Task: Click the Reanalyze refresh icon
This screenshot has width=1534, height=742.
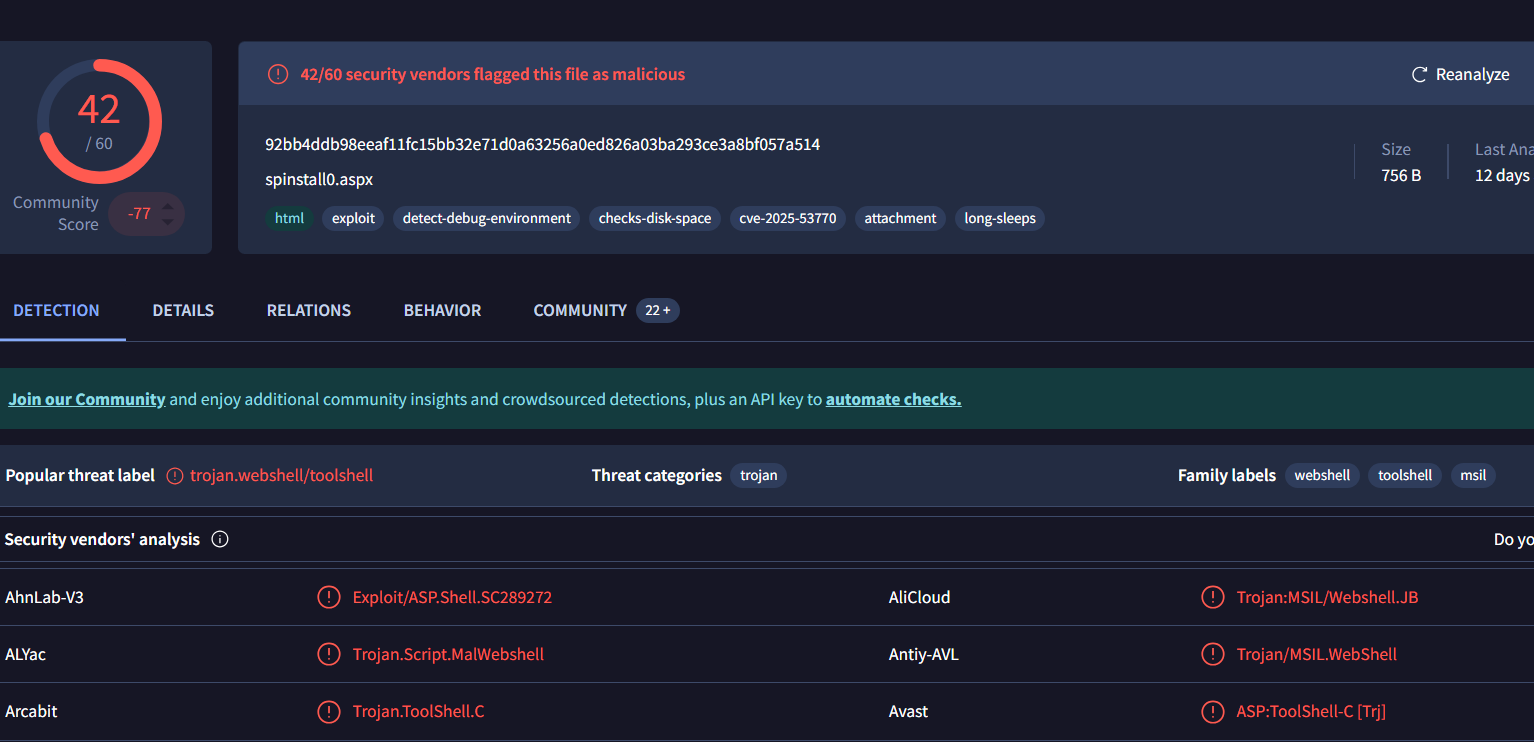Action: pyautogui.click(x=1419, y=75)
